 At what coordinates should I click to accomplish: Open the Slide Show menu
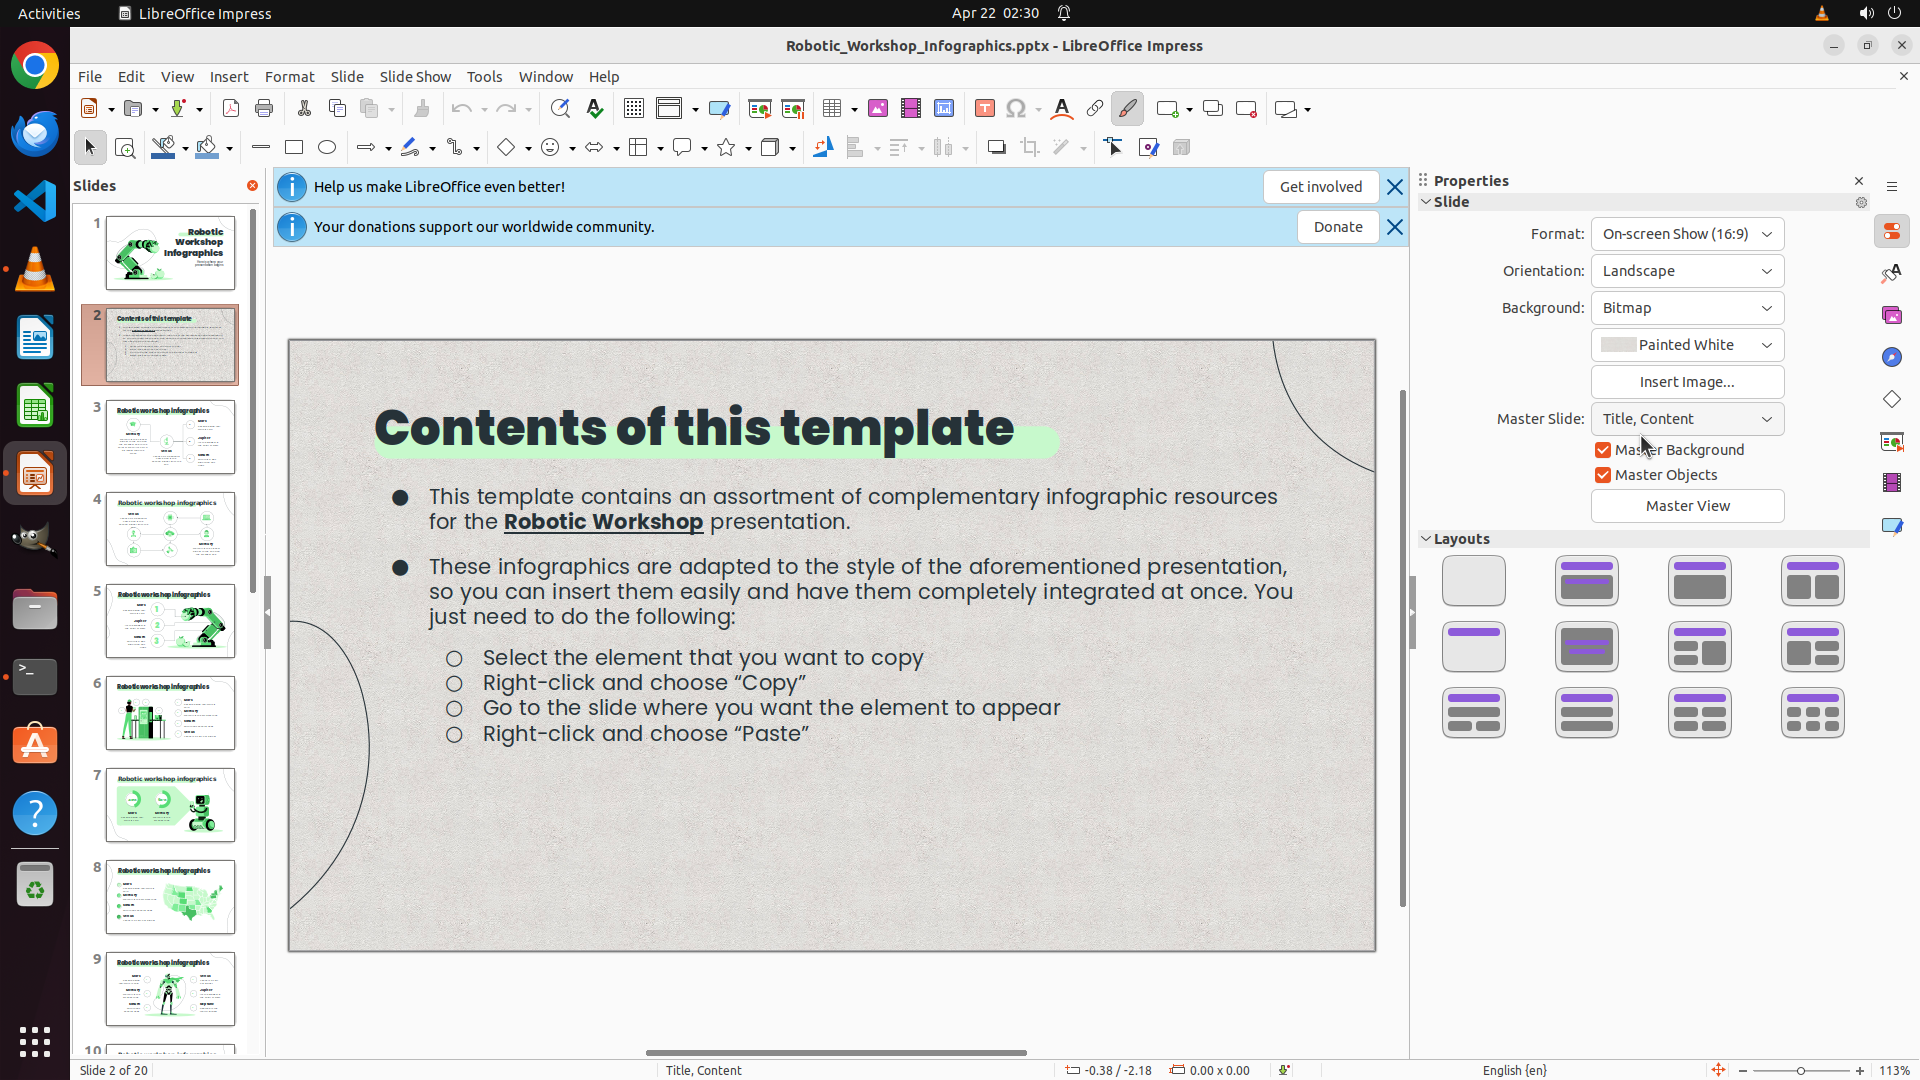tap(415, 77)
